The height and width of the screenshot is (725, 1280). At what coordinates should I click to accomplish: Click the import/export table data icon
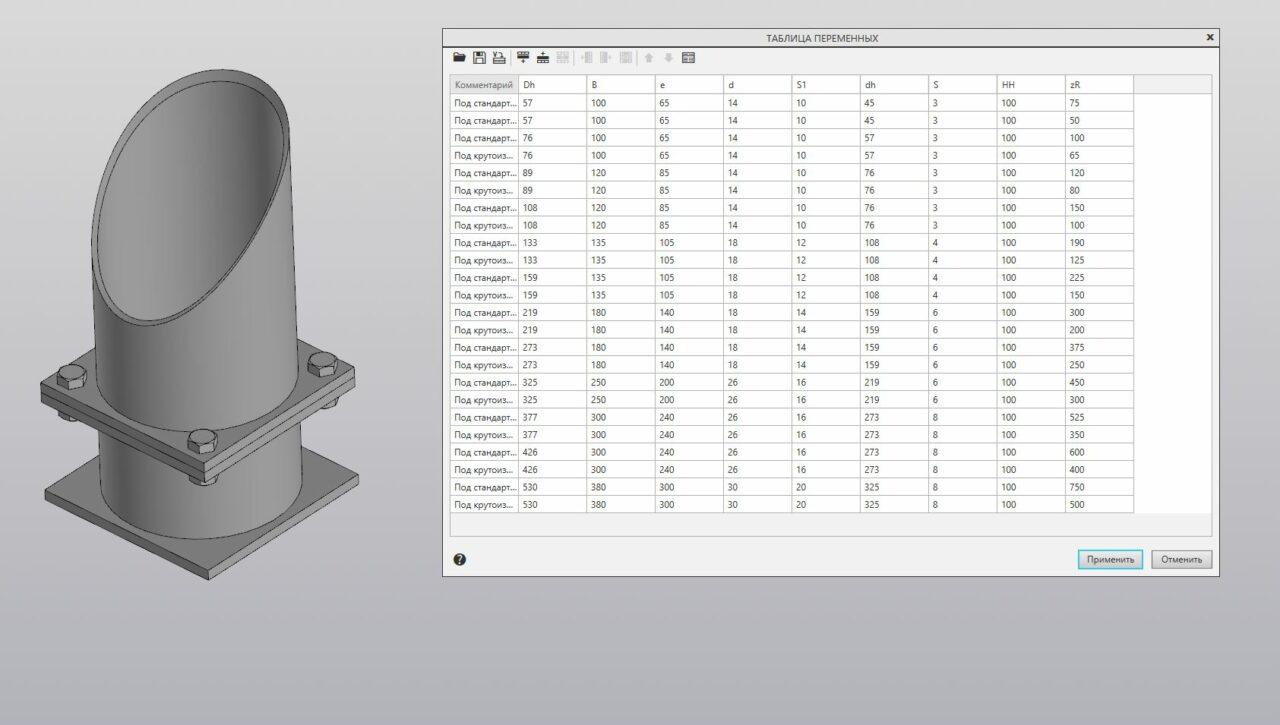pos(499,58)
